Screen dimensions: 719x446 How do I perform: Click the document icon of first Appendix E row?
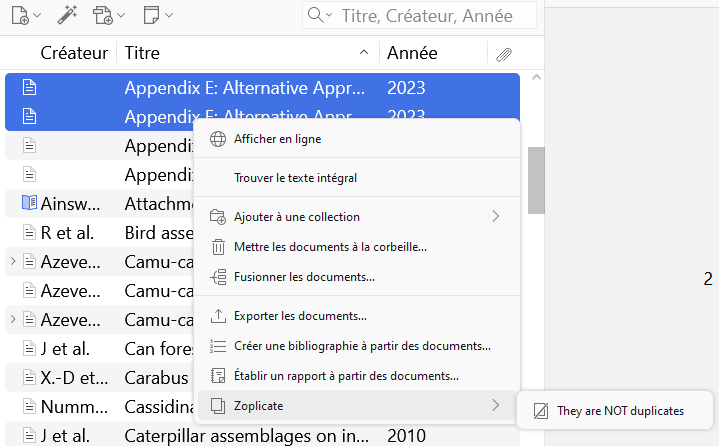click(29, 87)
